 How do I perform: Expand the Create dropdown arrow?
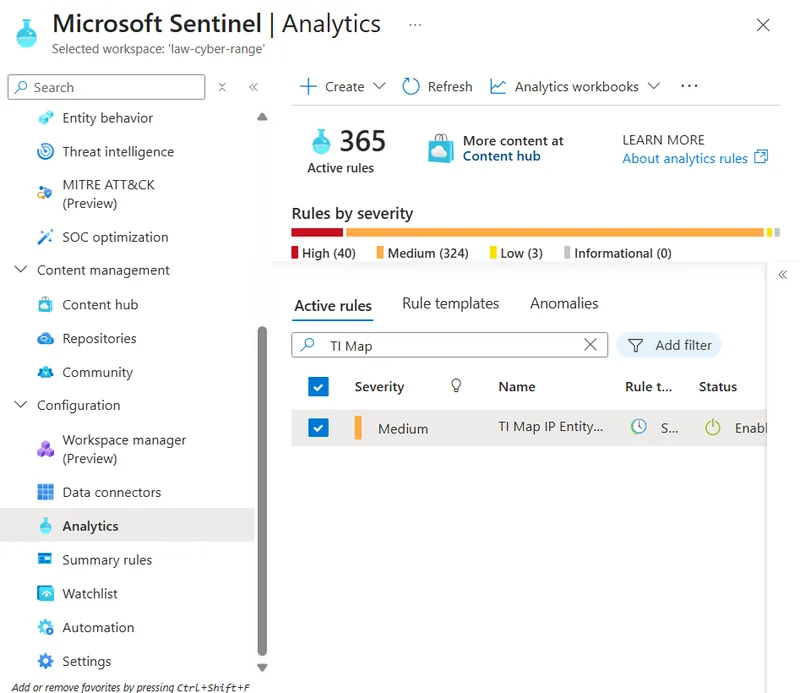tap(379, 86)
